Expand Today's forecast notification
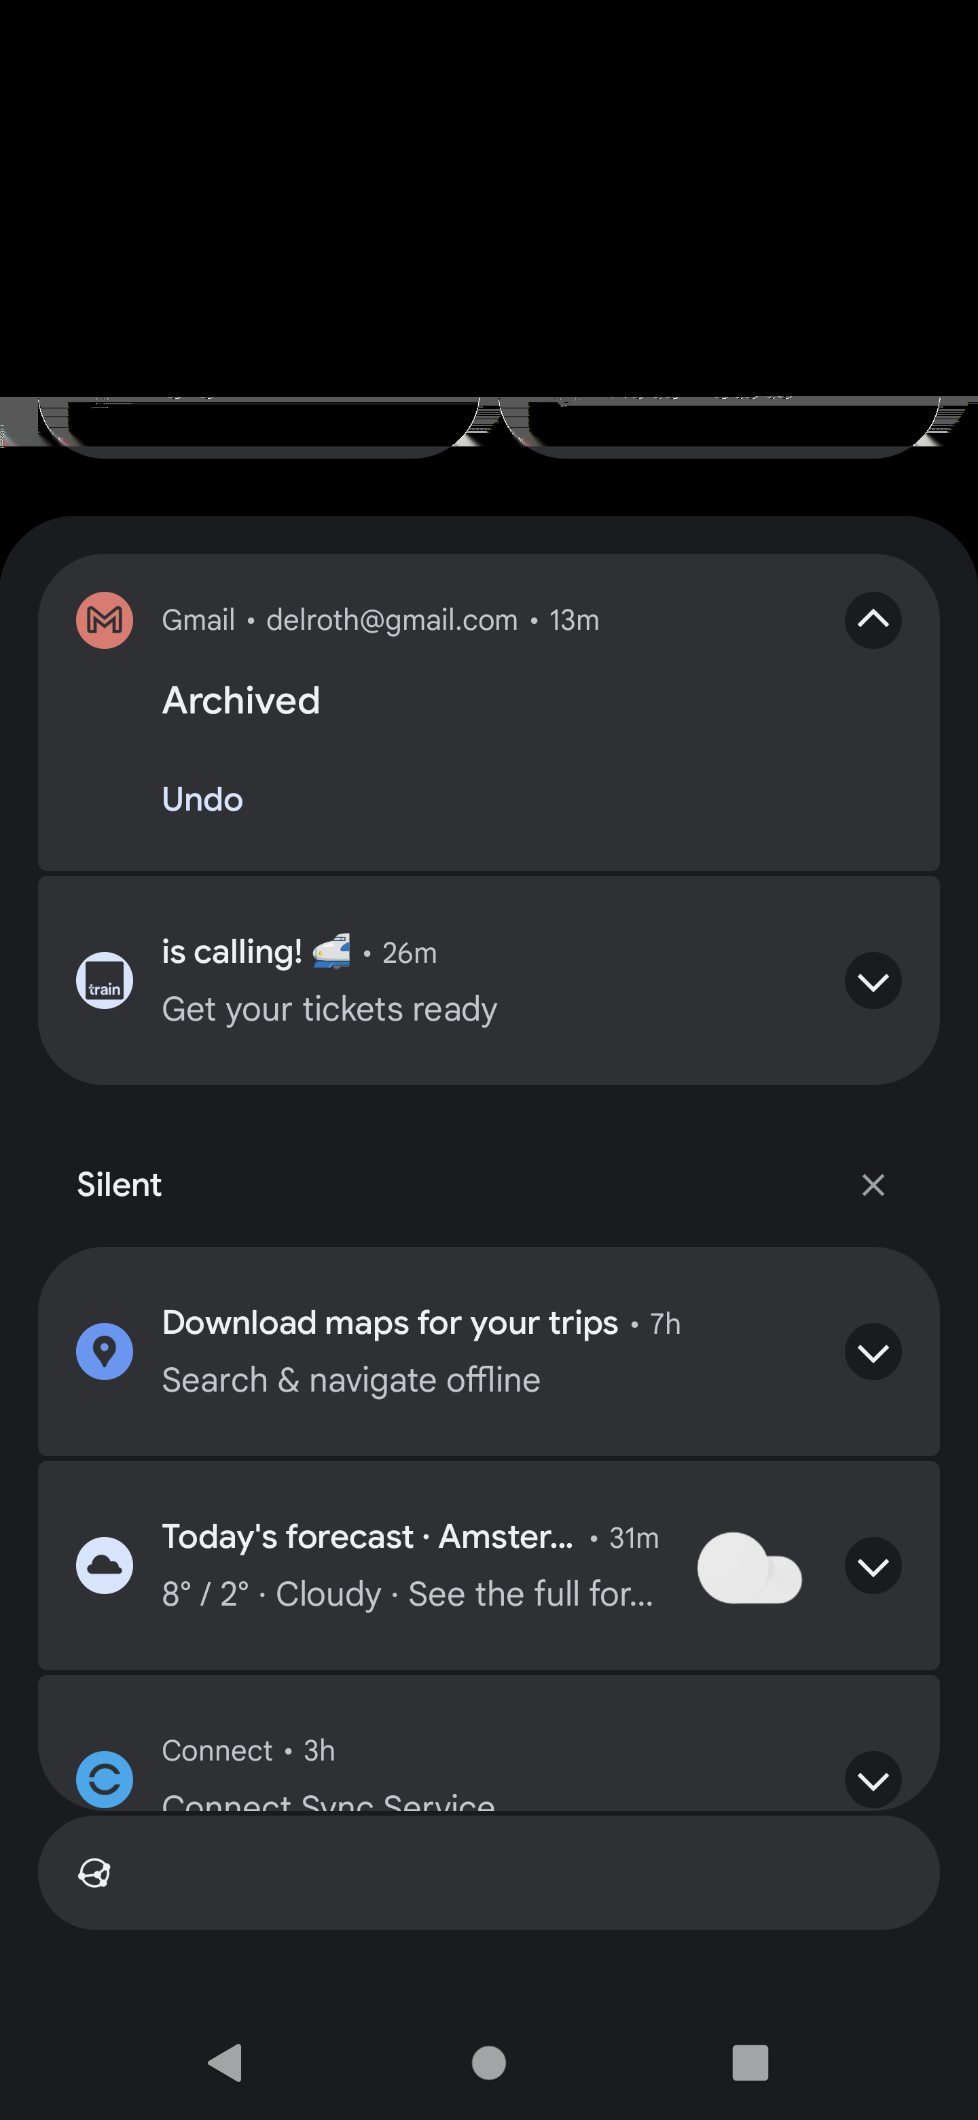Viewport: 978px width, 2120px height. pyautogui.click(x=873, y=1566)
